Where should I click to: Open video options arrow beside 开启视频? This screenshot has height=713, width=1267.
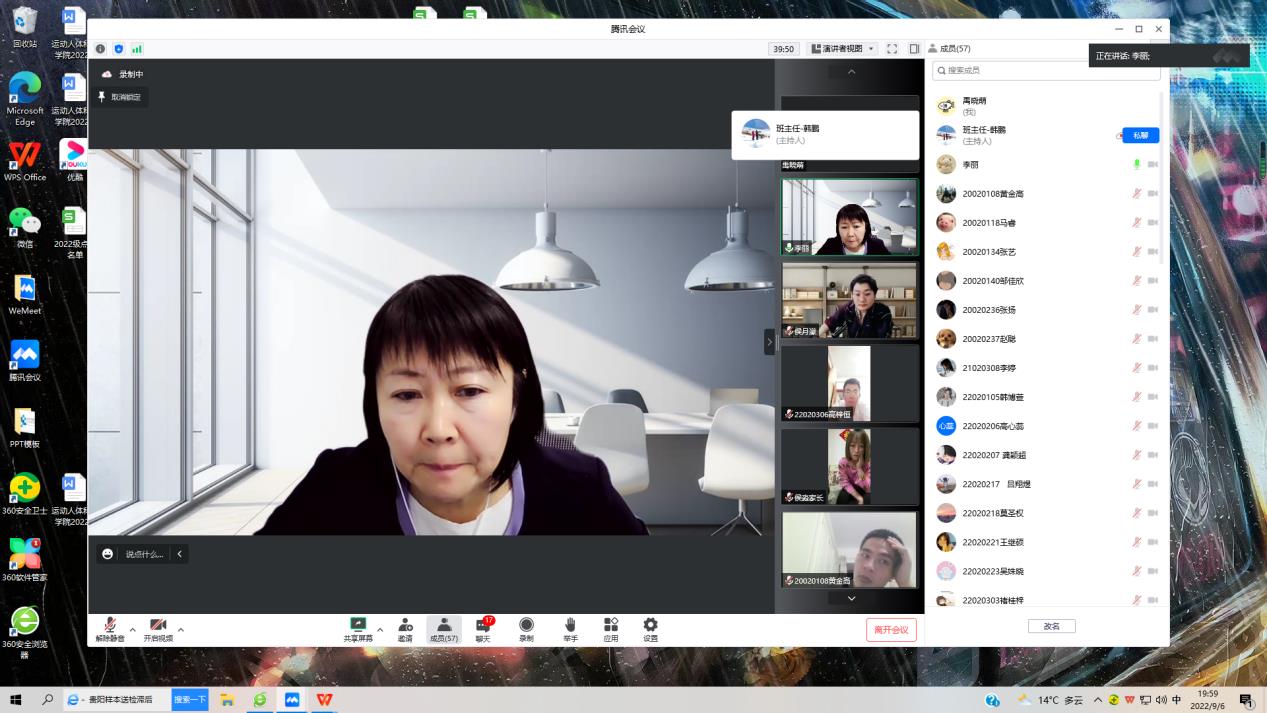pyautogui.click(x=180, y=630)
